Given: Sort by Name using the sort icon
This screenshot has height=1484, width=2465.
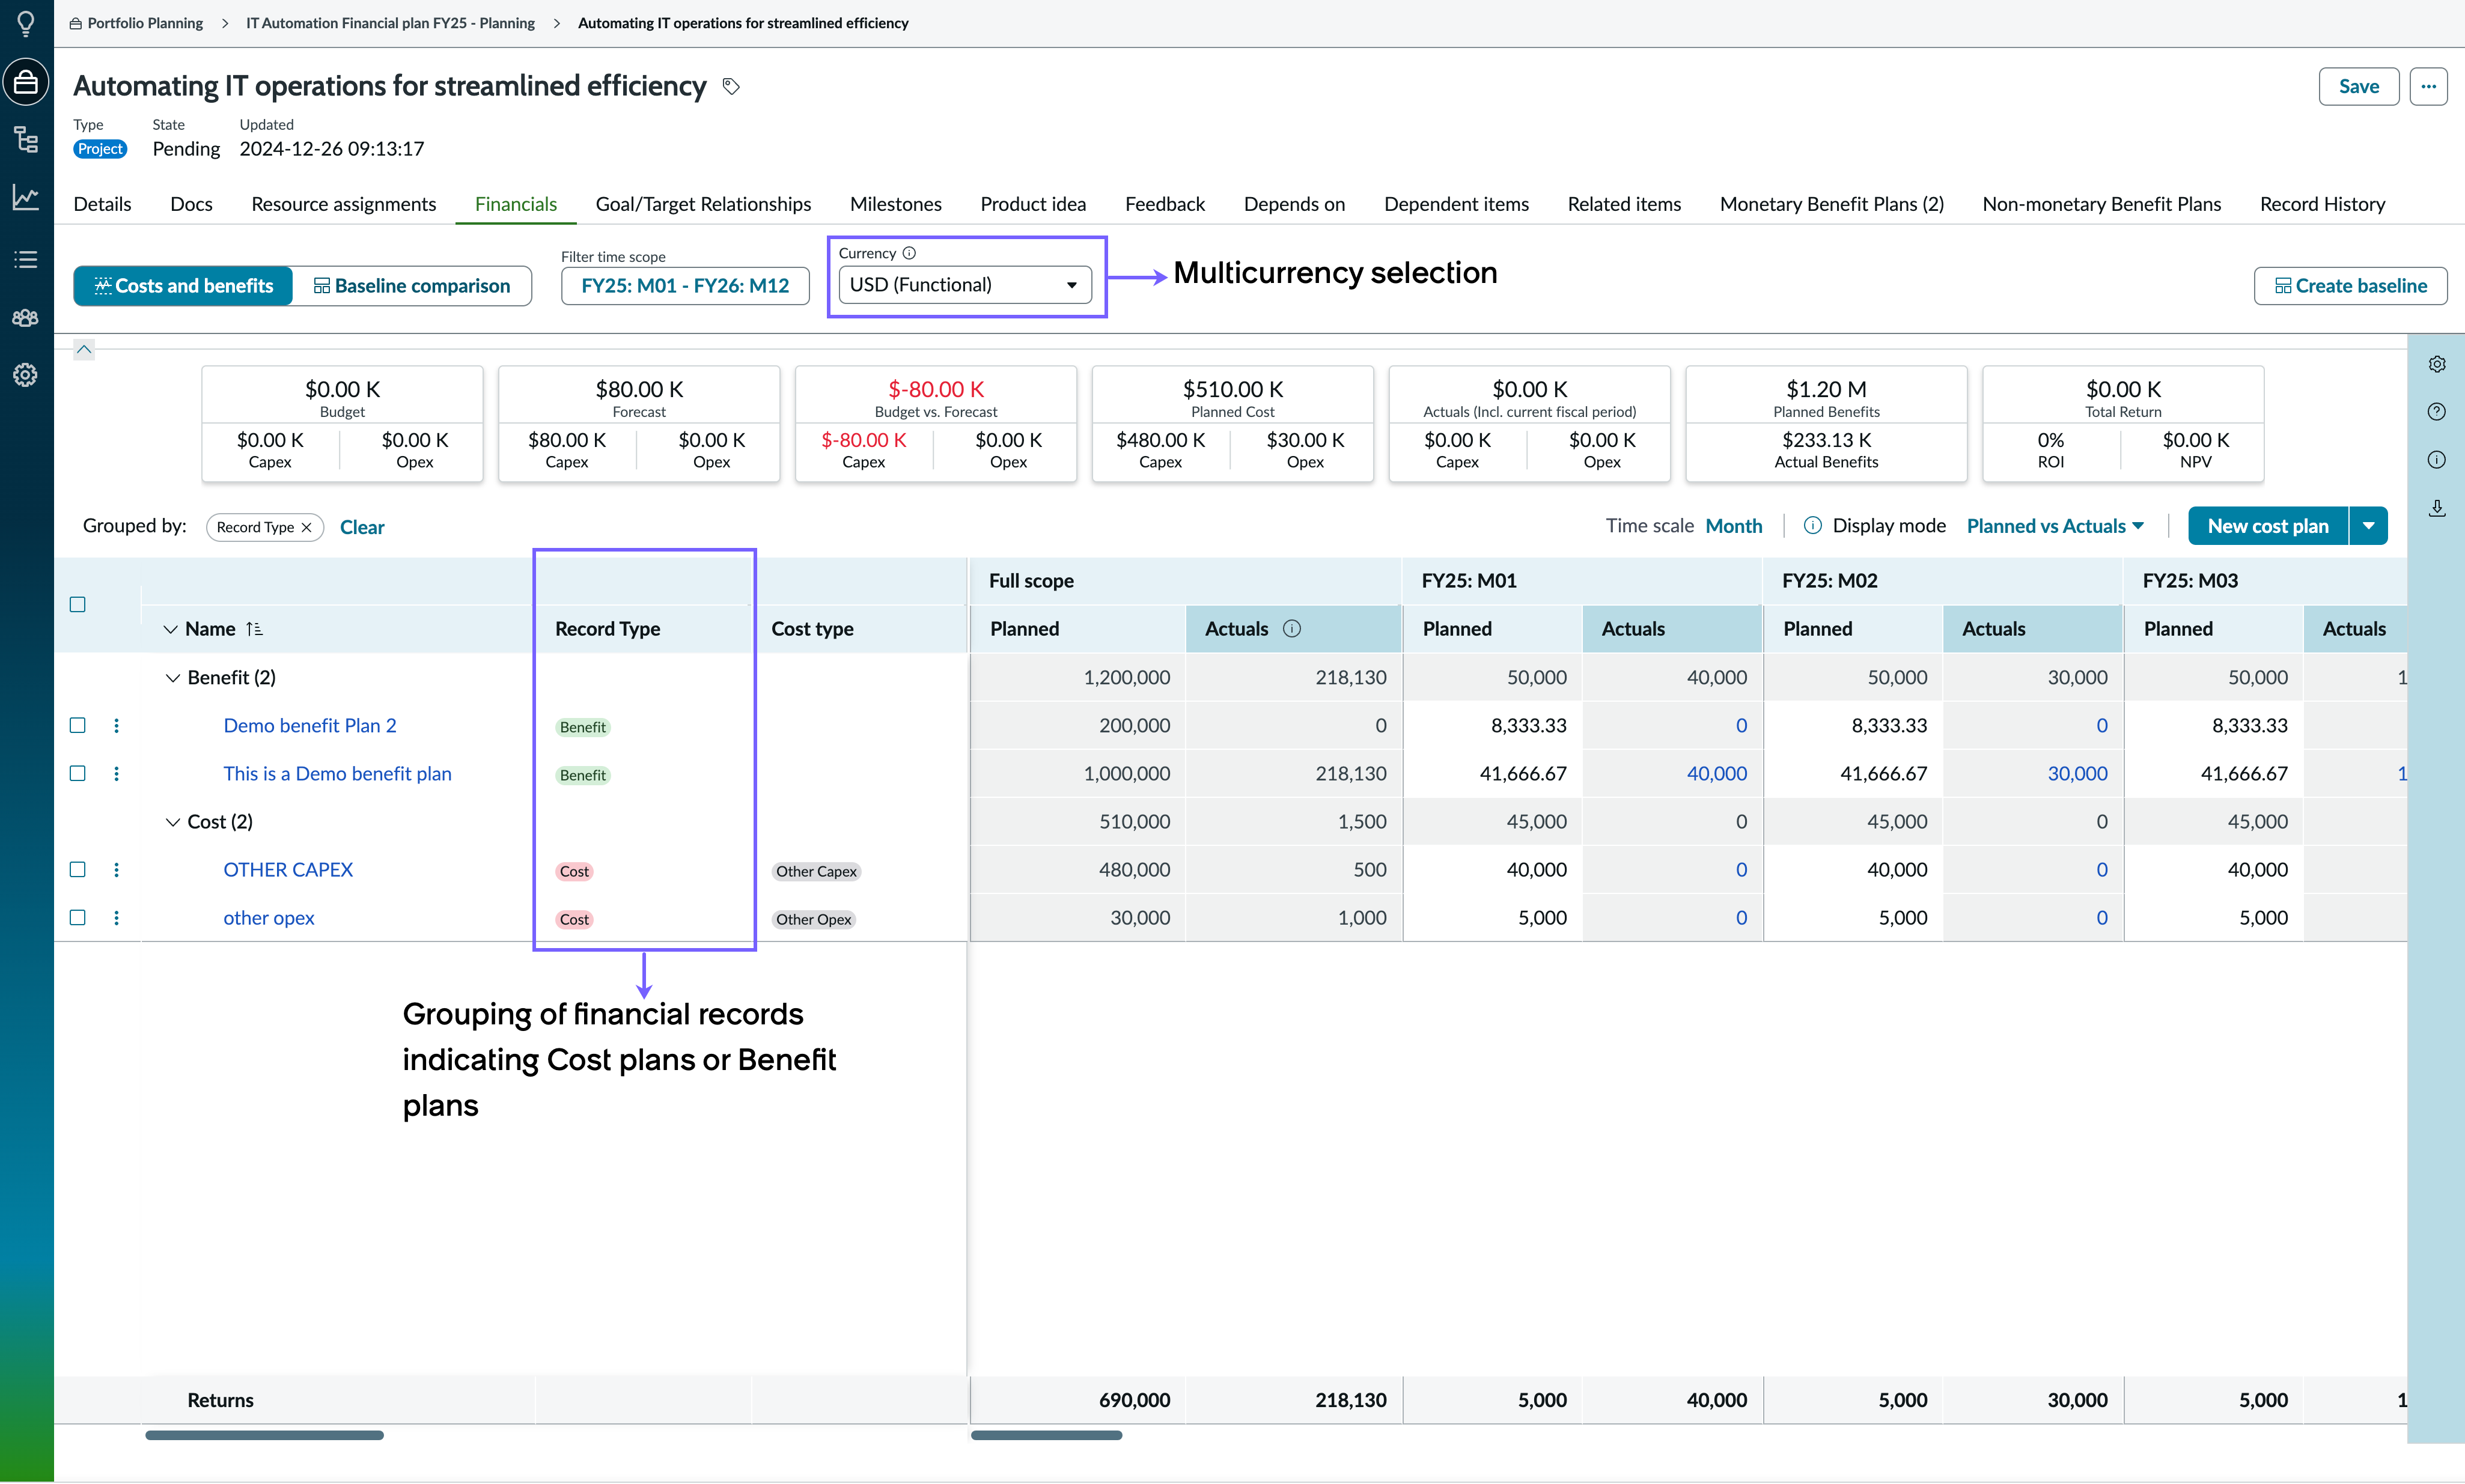Looking at the screenshot, I should [254, 629].
